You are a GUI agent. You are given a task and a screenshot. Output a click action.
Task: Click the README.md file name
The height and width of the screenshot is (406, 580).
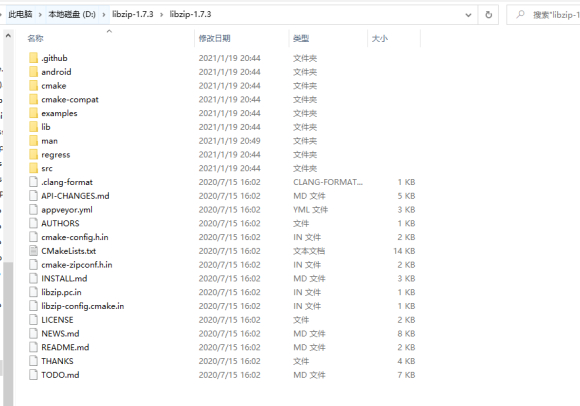coord(65,347)
